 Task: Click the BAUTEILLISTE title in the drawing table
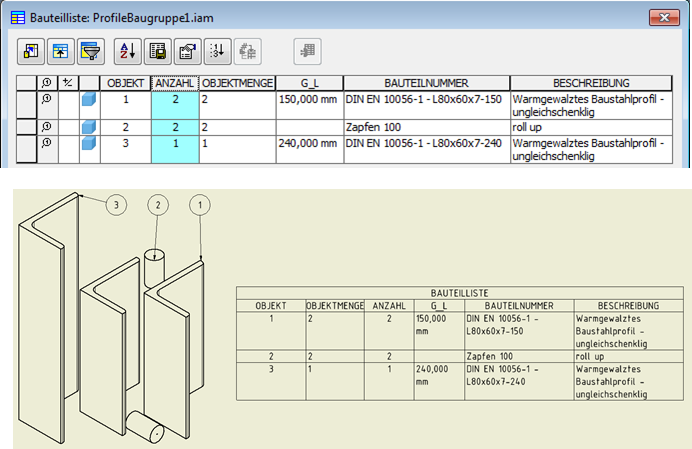(x=459, y=293)
